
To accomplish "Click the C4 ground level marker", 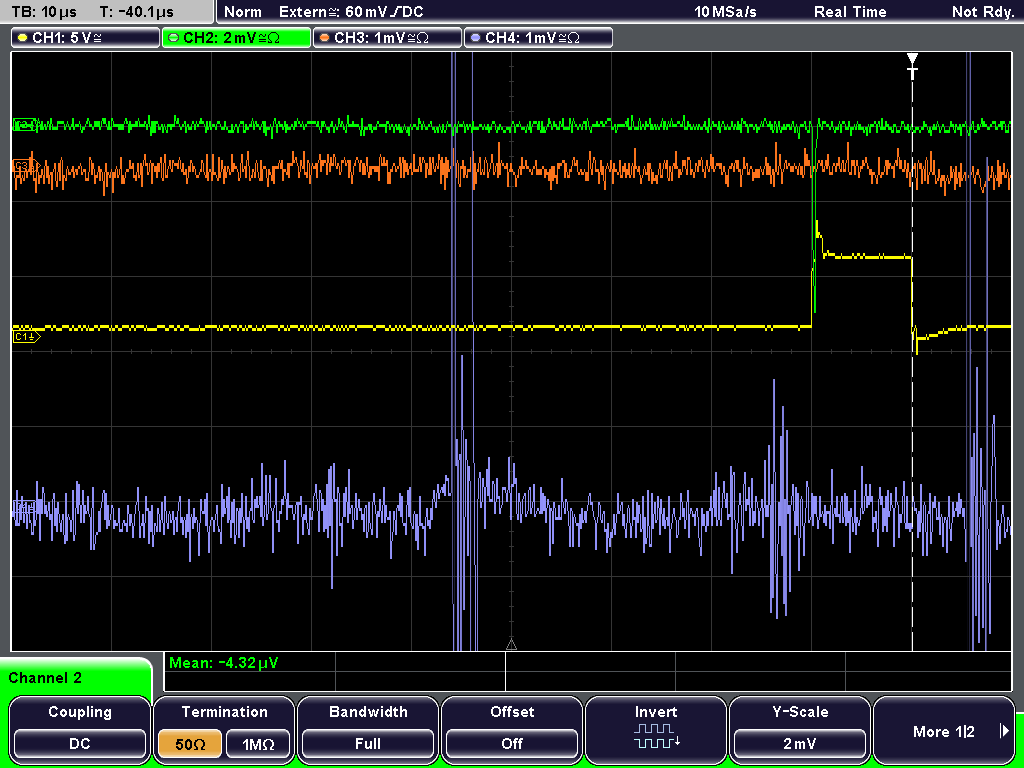I will point(25,507).
